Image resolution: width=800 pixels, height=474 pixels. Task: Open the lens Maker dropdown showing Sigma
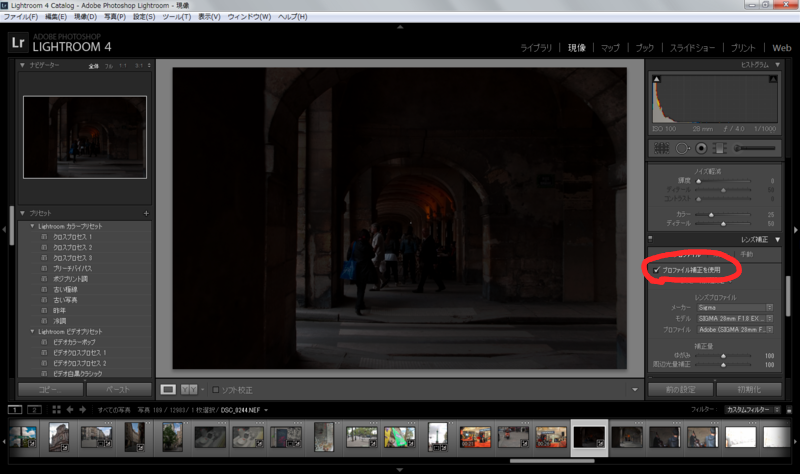[735, 308]
